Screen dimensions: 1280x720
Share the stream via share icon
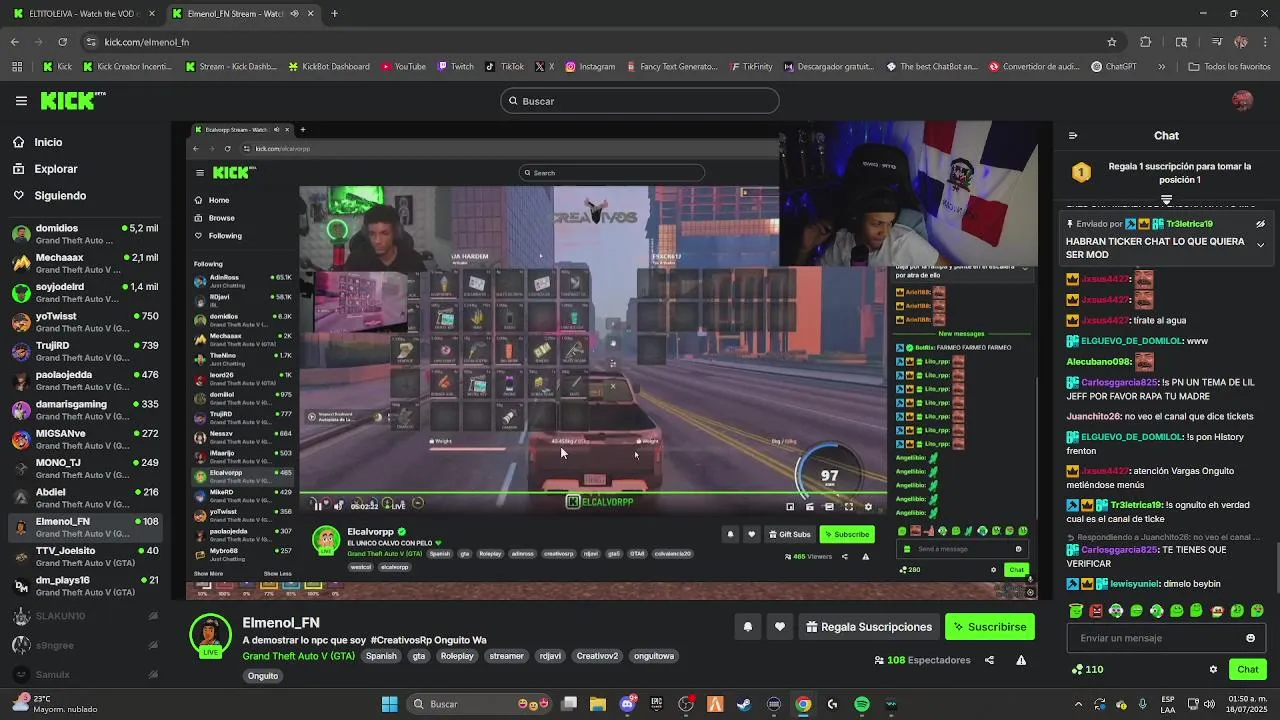[989, 660]
